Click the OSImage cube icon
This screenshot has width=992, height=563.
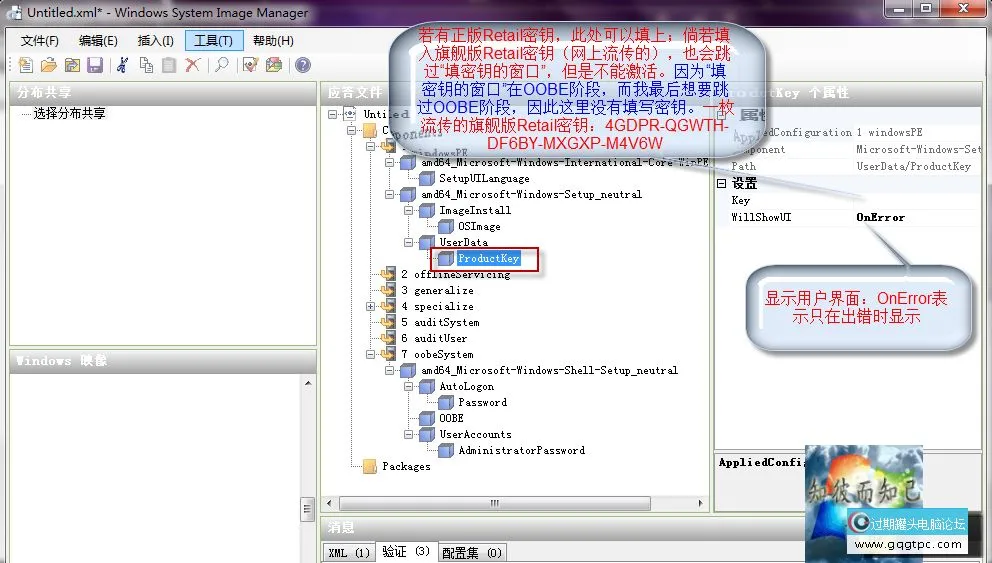(446, 226)
